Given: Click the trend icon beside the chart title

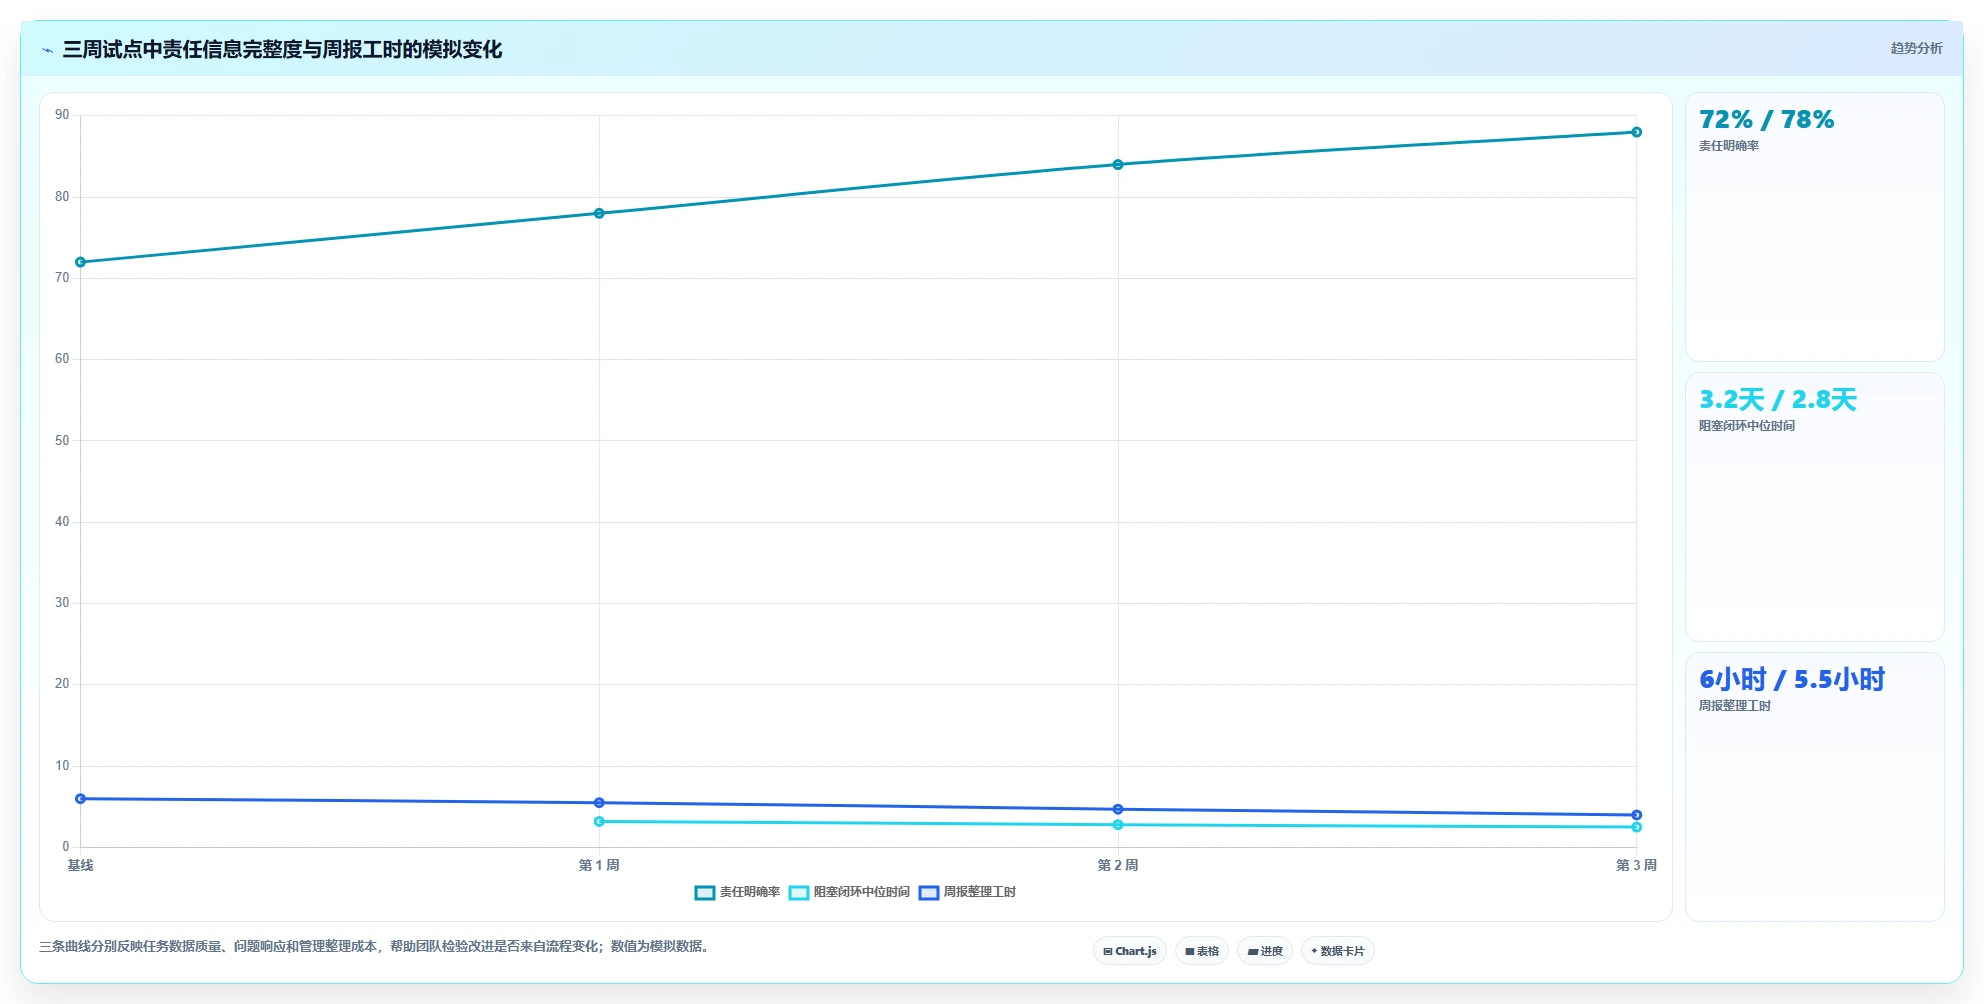Looking at the screenshot, I should [47, 50].
